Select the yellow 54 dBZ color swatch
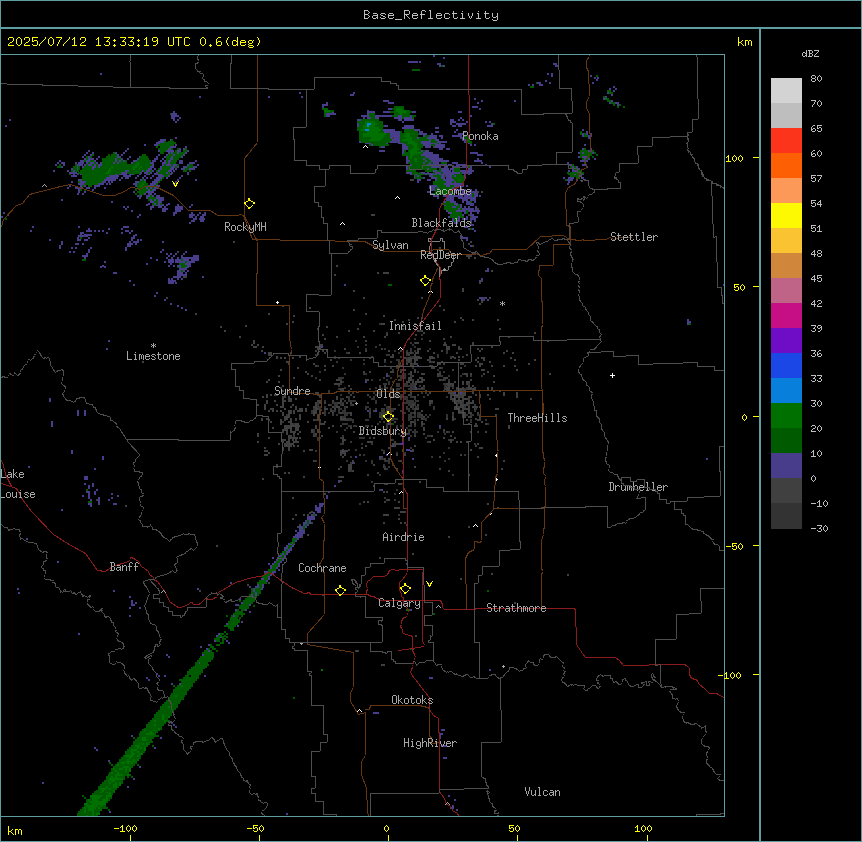The height and width of the screenshot is (842, 862). click(786, 215)
